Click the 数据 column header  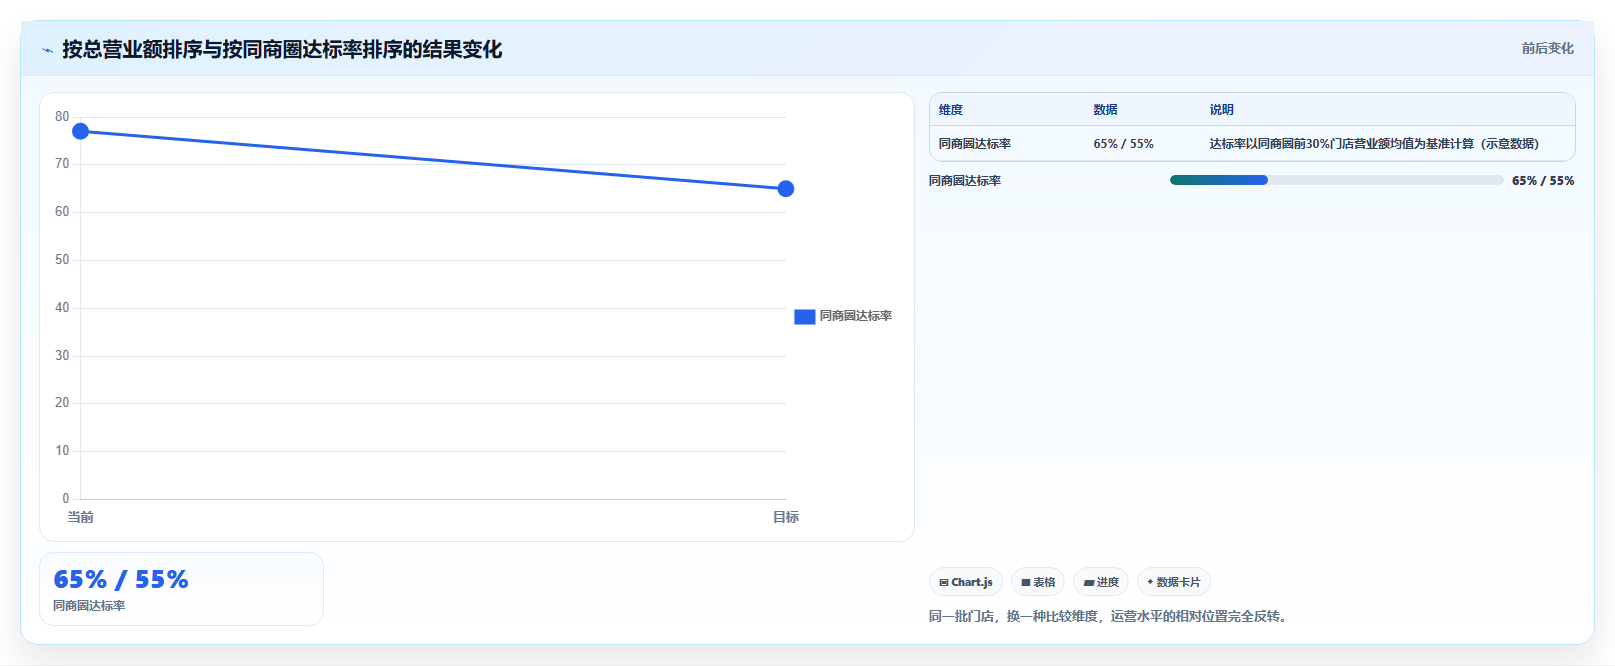pos(1105,110)
